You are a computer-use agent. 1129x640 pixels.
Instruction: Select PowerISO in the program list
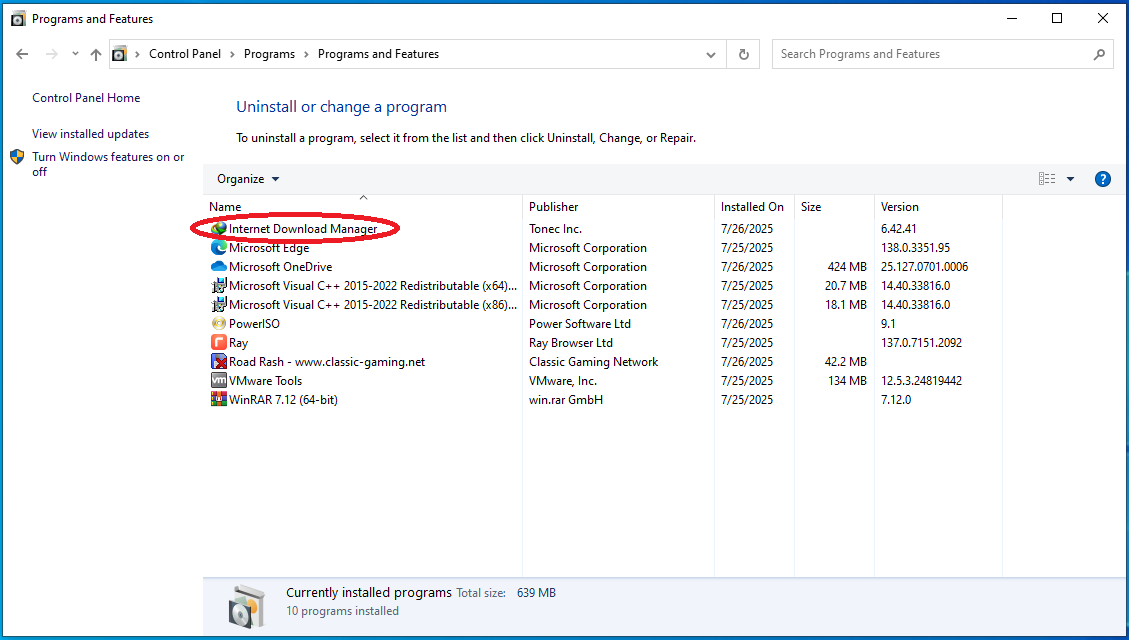tap(254, 324)
